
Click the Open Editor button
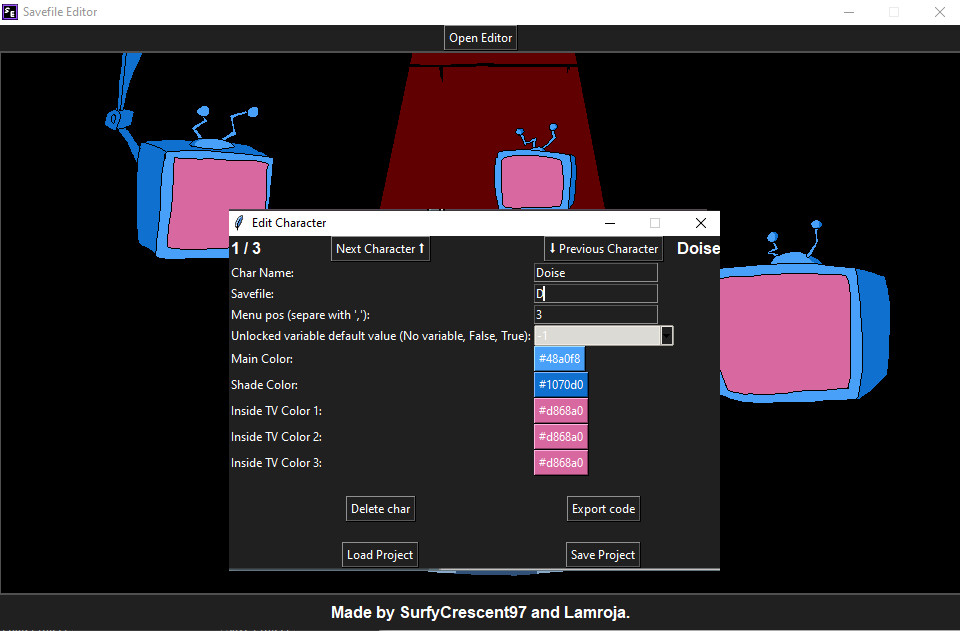tap(480, 38)
